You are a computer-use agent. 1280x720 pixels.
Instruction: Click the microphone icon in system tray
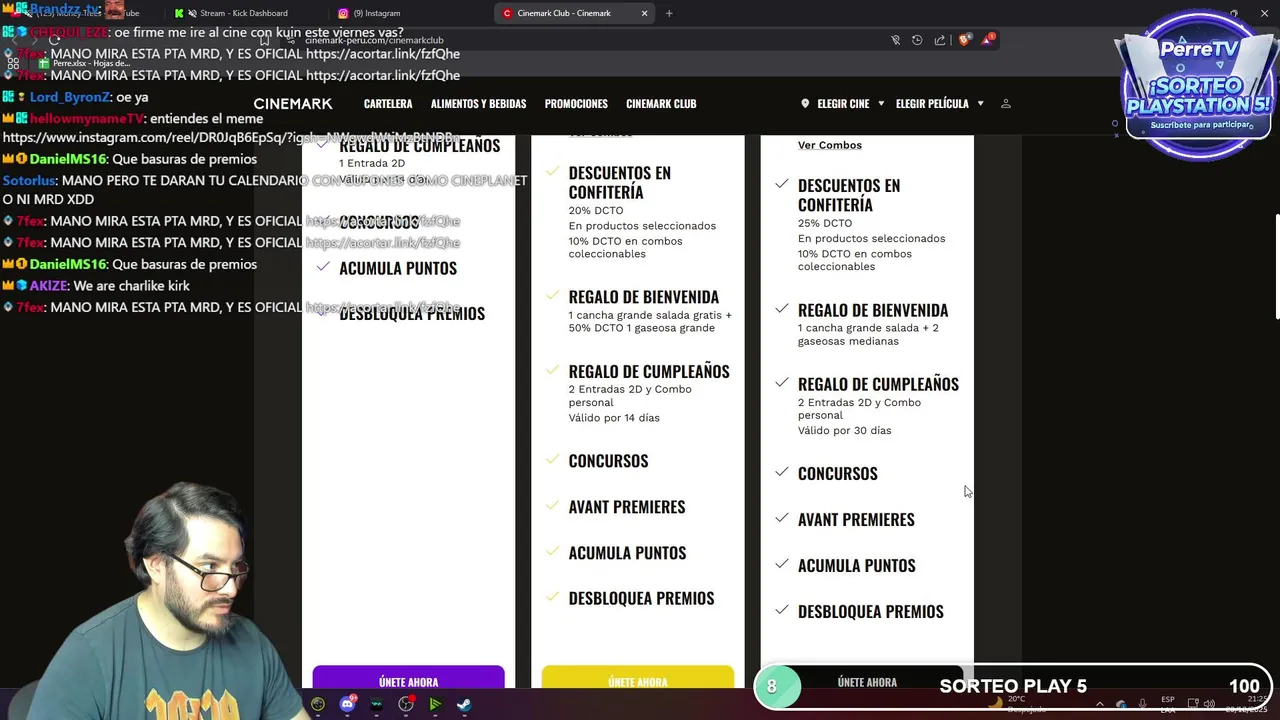[1142, 704]
